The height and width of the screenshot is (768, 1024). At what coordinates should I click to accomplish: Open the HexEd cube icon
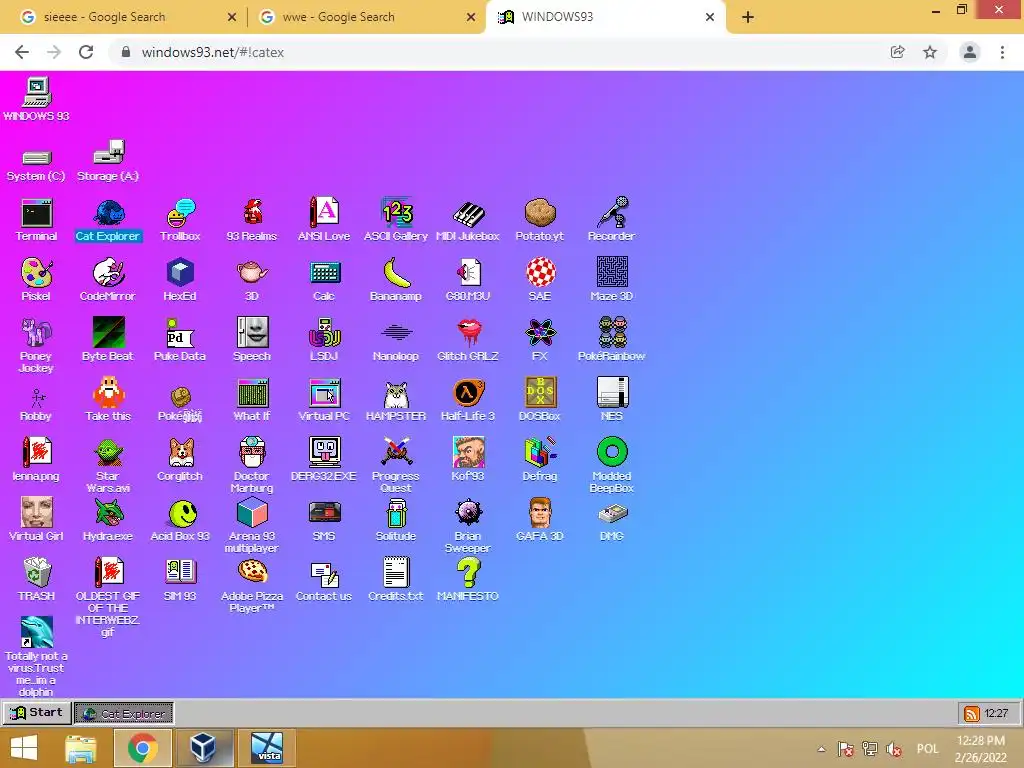(x=180, y=280)
